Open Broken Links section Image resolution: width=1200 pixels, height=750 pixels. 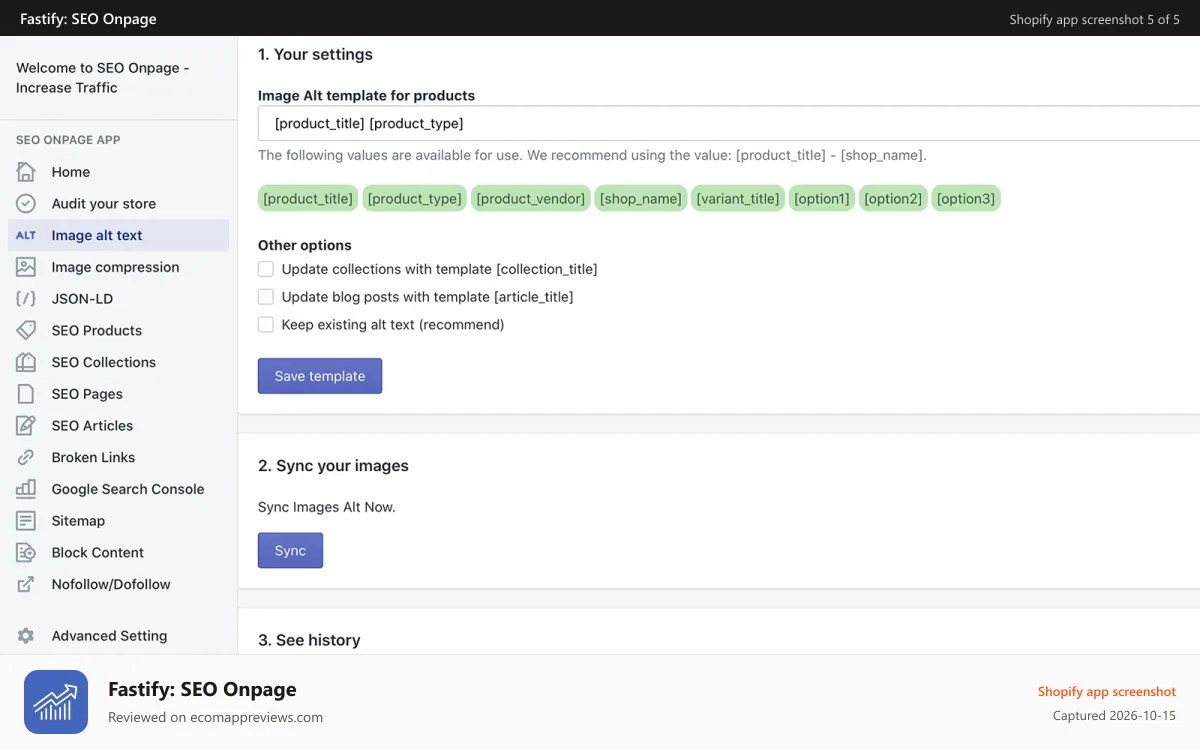(x=118, y=458)
